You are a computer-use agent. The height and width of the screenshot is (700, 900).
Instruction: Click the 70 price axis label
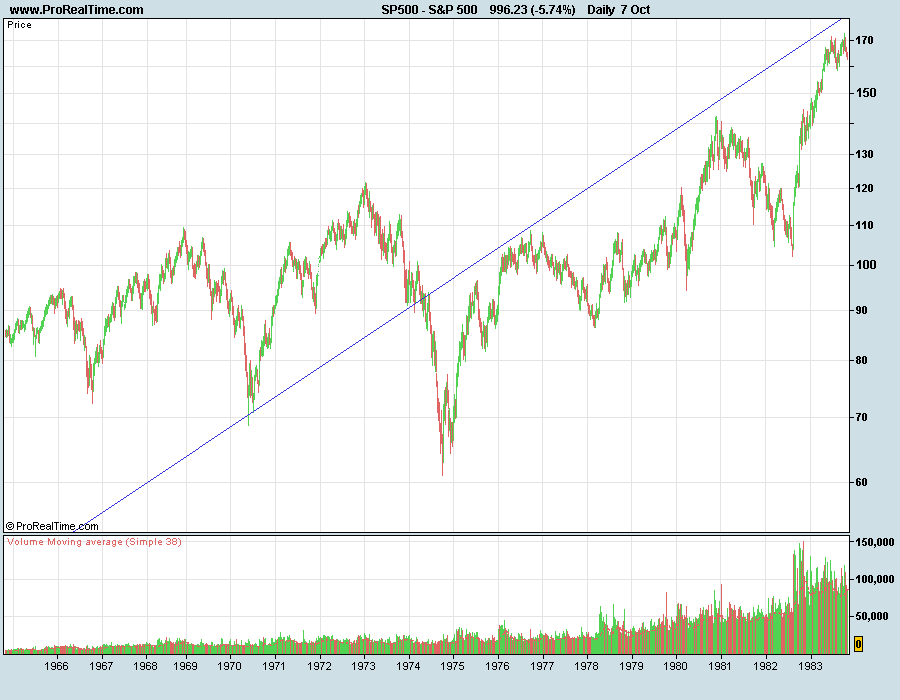coord(862,417)
